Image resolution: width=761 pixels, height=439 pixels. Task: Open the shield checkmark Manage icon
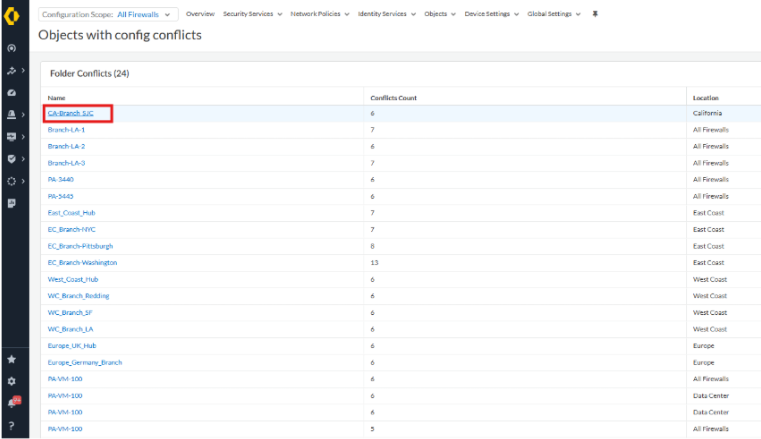[12, 159]
